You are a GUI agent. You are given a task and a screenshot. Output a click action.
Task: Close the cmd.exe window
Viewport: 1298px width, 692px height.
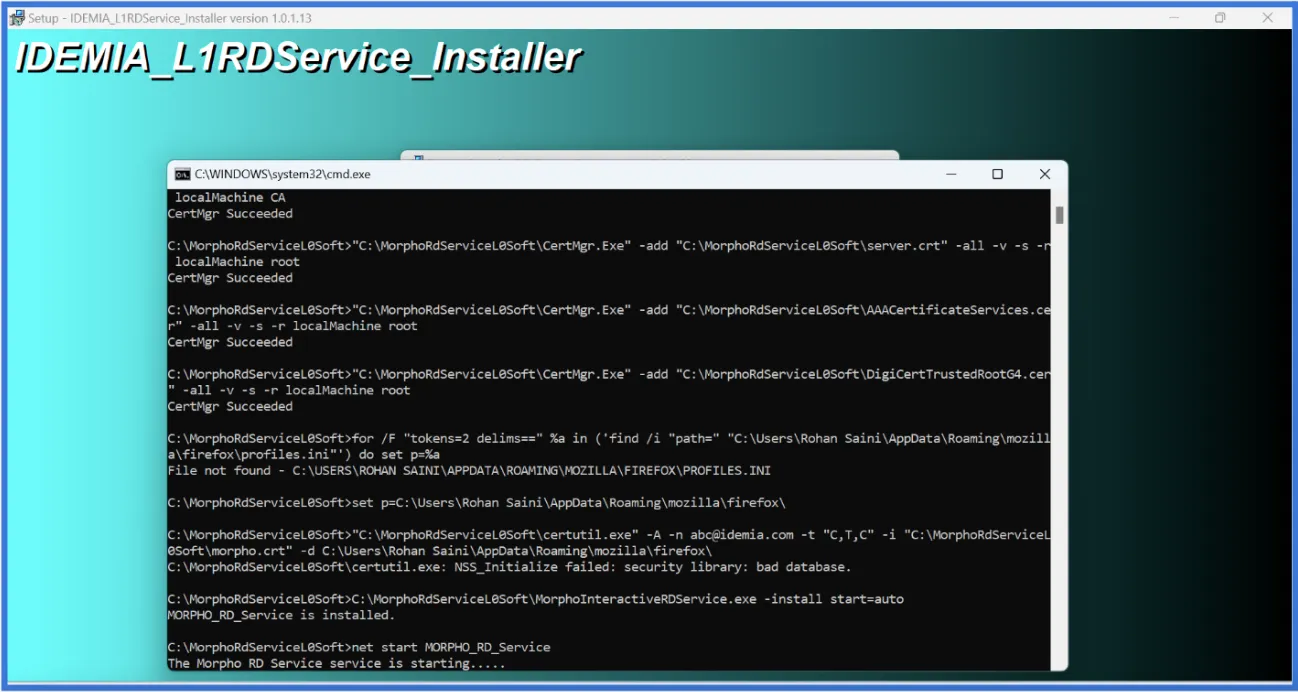click(1044, 174)
